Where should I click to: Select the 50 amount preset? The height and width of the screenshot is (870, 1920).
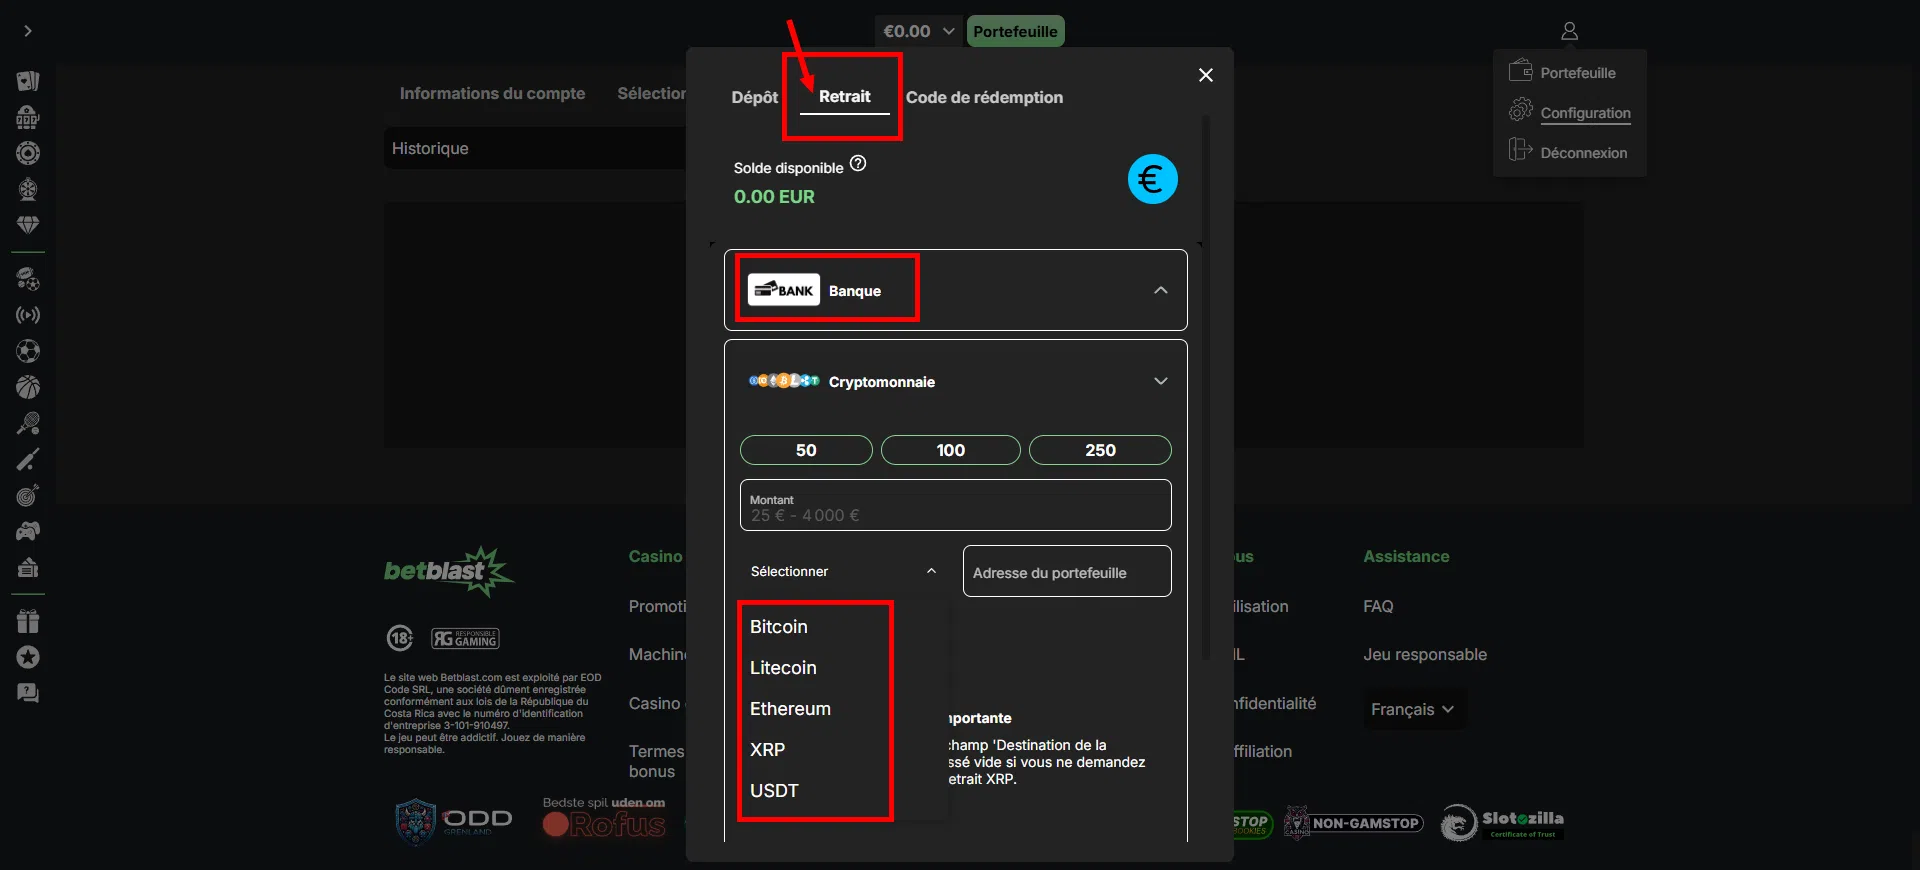pyautogui.click(x=806, y=450)
